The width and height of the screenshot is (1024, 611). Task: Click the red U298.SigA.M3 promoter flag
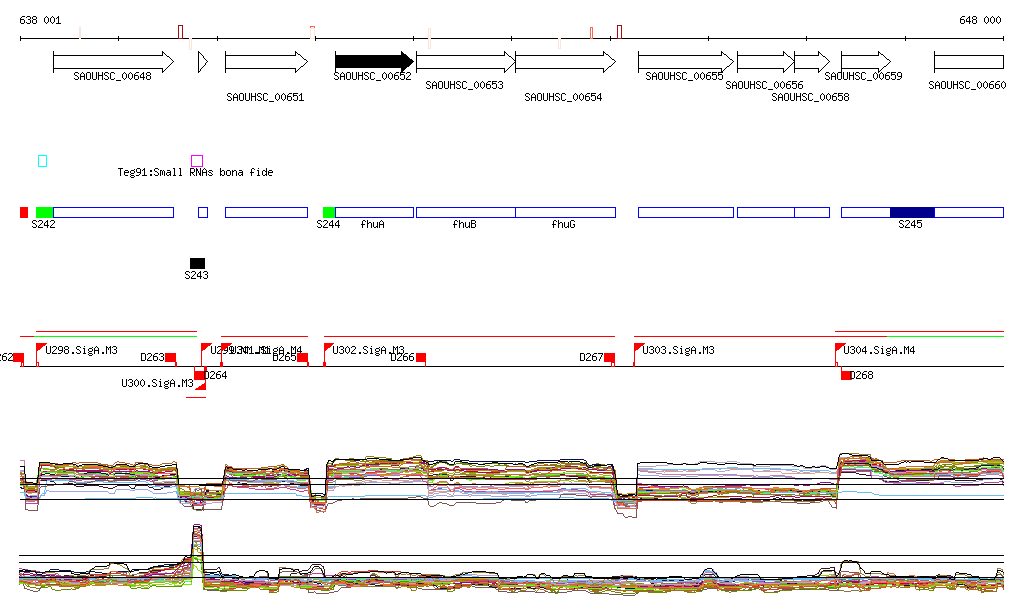click(40, 348)
